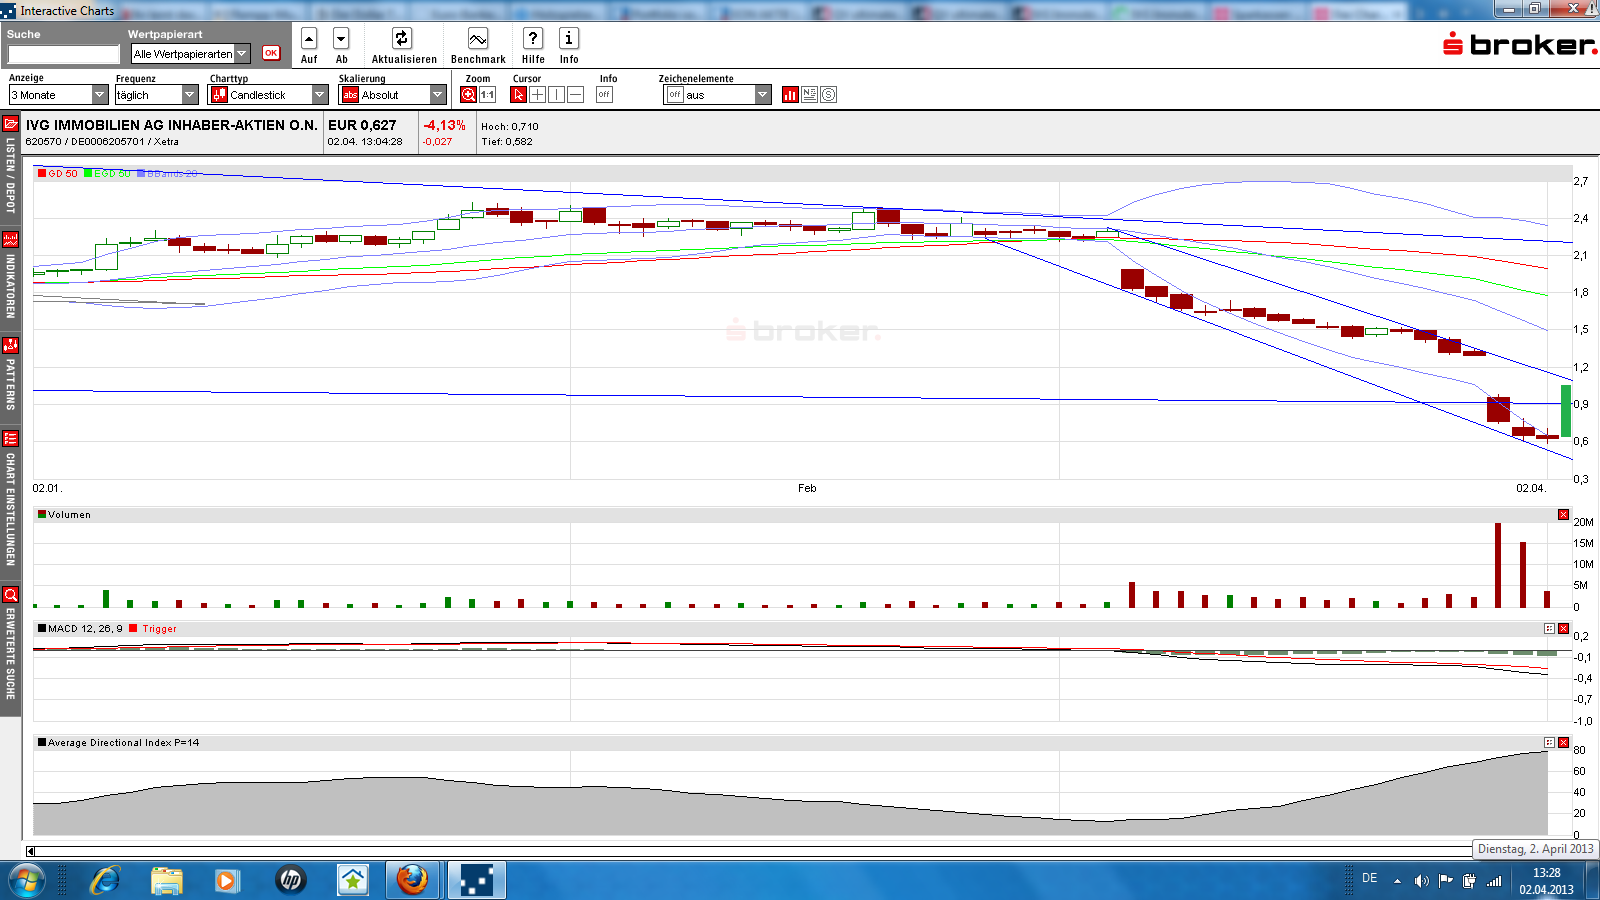Viewport: 1600px width, 900px height.
Task: Reset zoom with the 1:1 icon
Action: click(488, 95)
